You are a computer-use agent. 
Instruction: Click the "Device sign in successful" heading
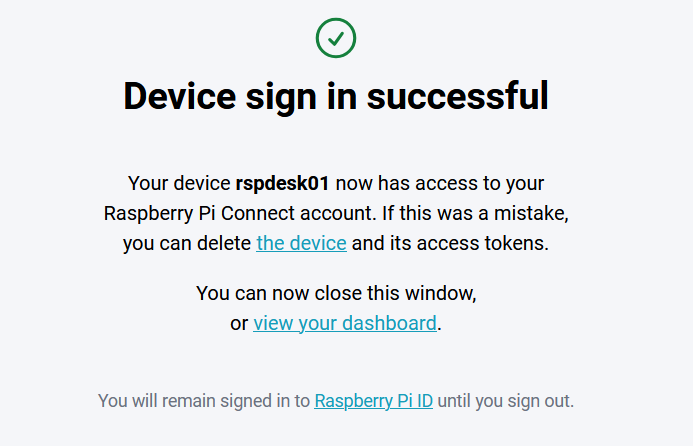tap(336, 97)
